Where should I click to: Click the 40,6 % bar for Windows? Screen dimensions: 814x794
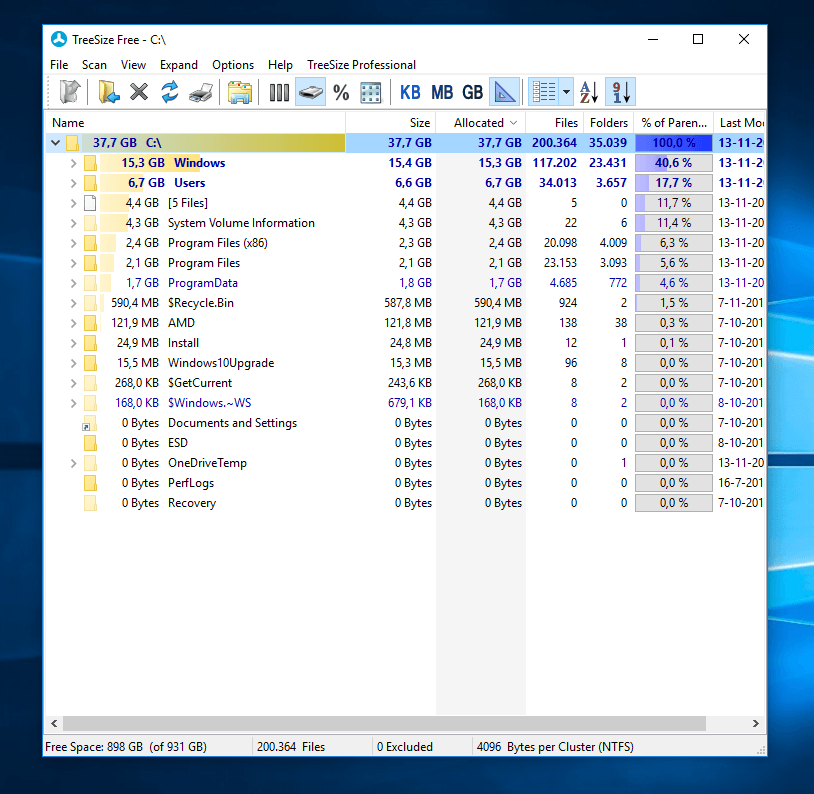pos(674,163)
